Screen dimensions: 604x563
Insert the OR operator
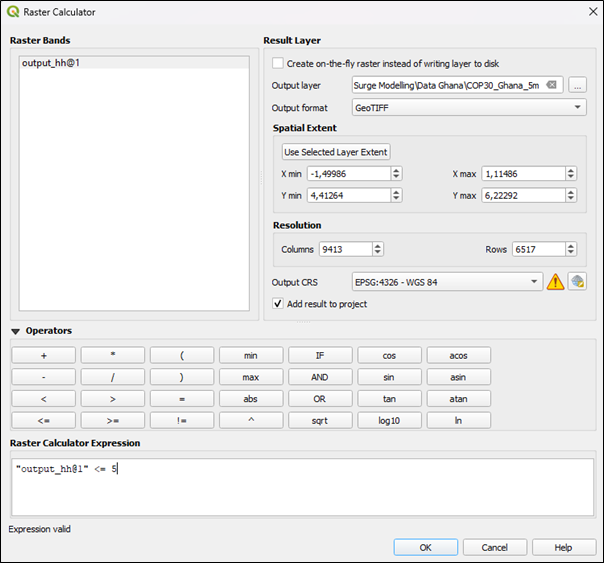click(320, 399)
